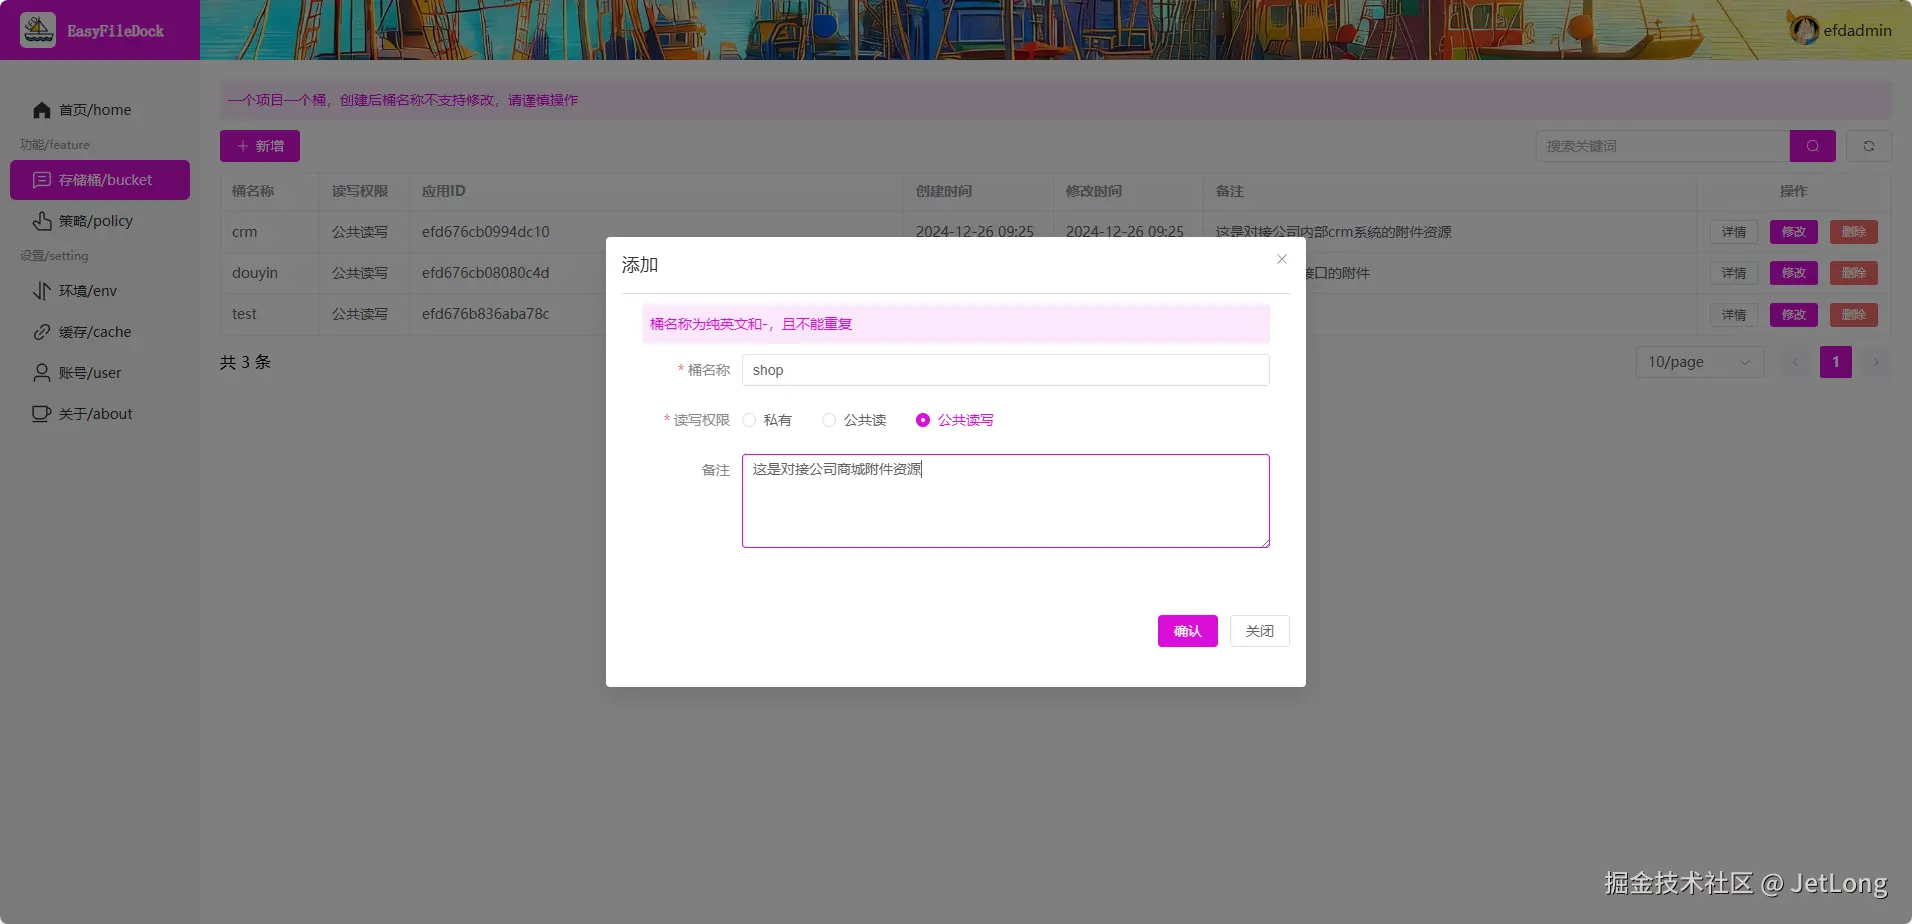Screen dimensions: 1912x924
Task: Click 公共读写 permission in douyin row
Action: coord(360,273)
